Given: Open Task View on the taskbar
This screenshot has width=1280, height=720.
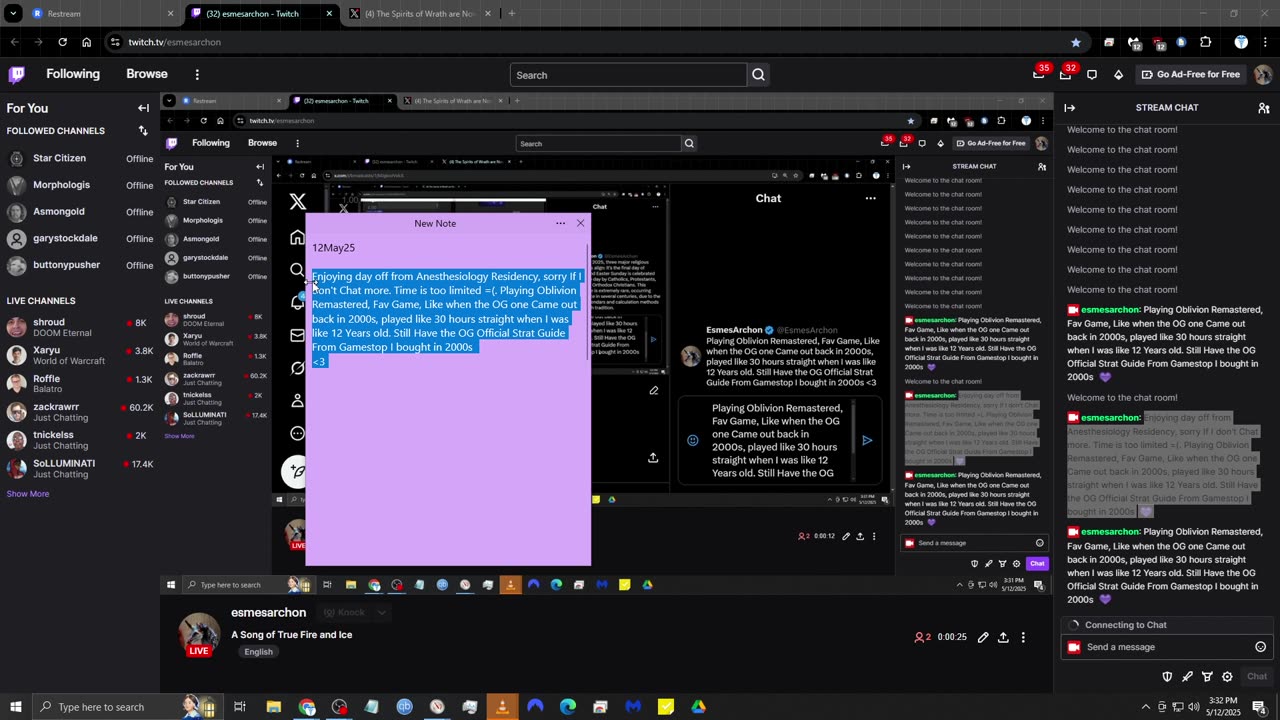Looking at the screenshot, I should point(240,707).
